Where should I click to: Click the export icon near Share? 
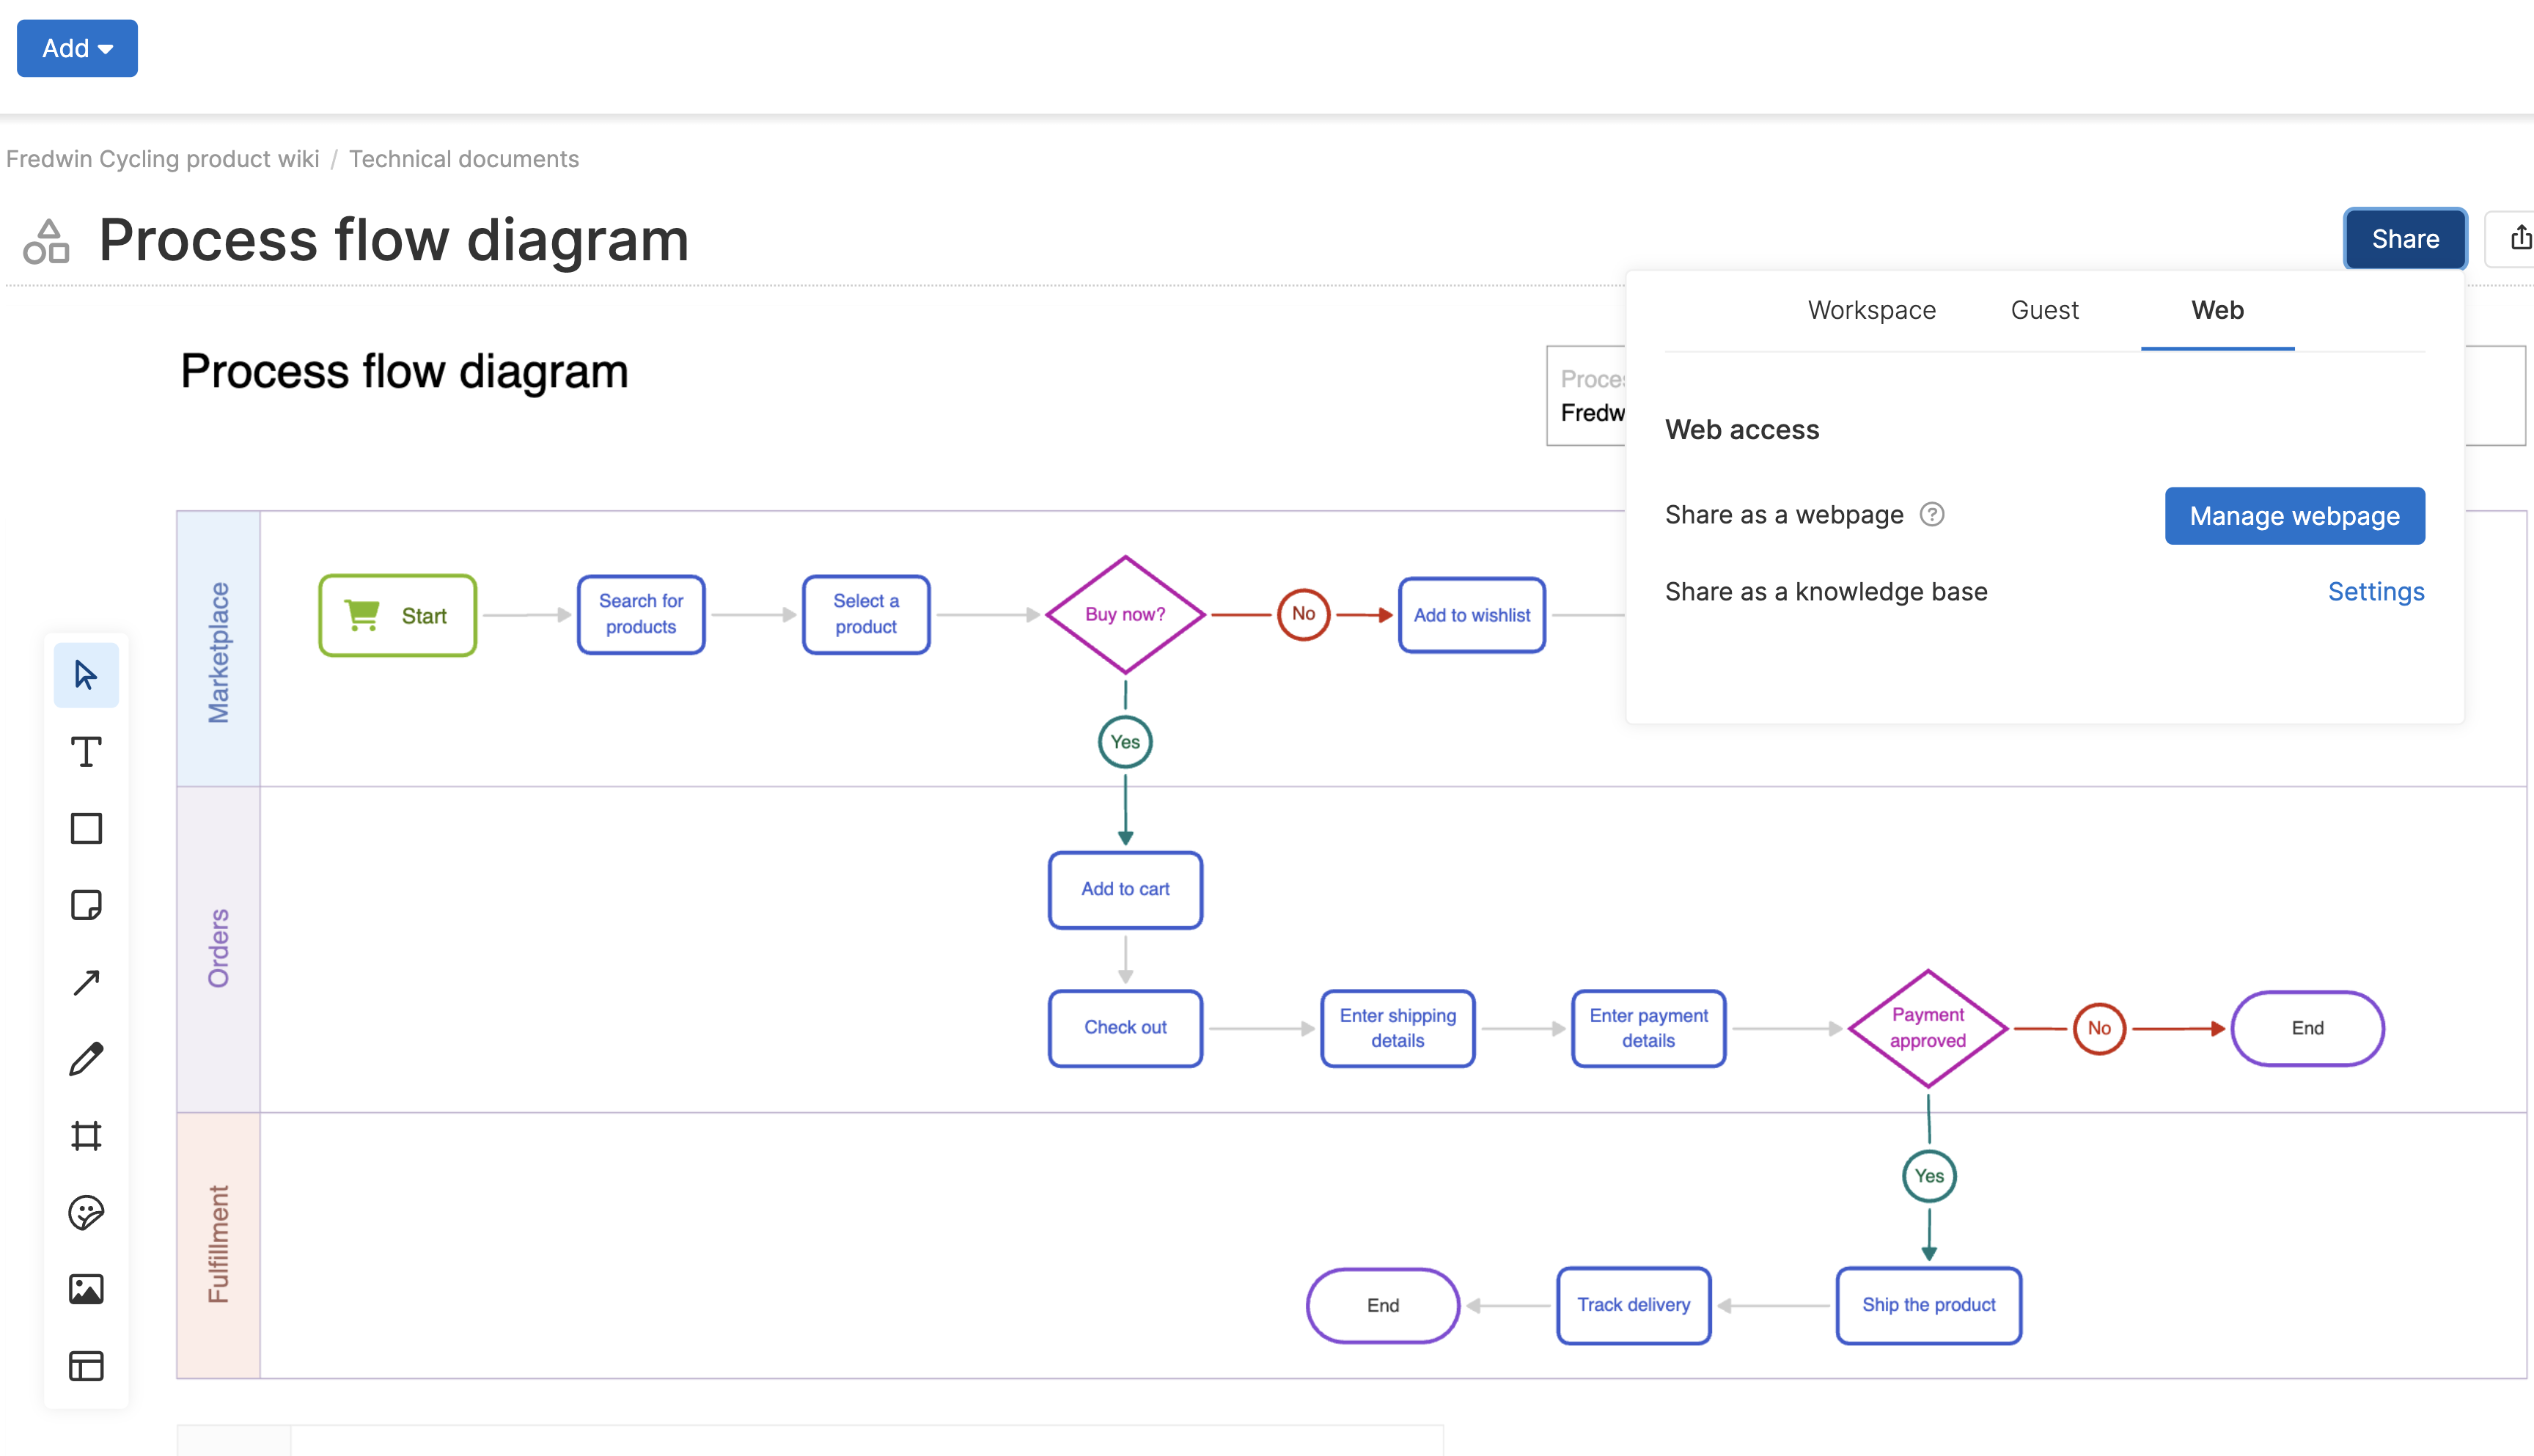pyautogui.click(x=2521, y=238)
